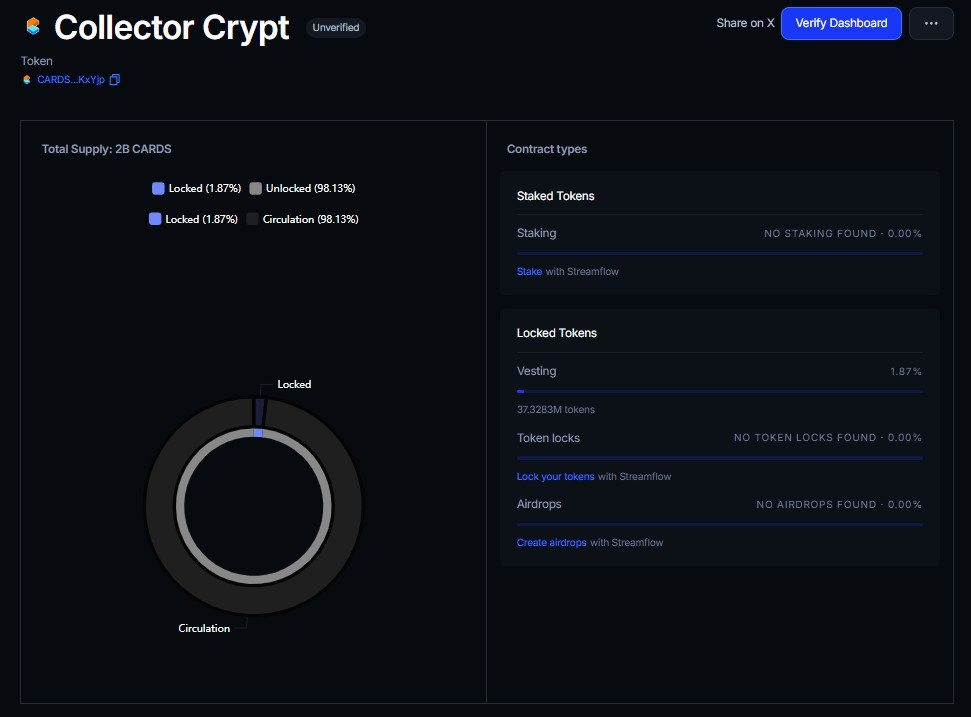Click the Vesting progress bar
Screen dimensions: 971x717
pos(720,391)
